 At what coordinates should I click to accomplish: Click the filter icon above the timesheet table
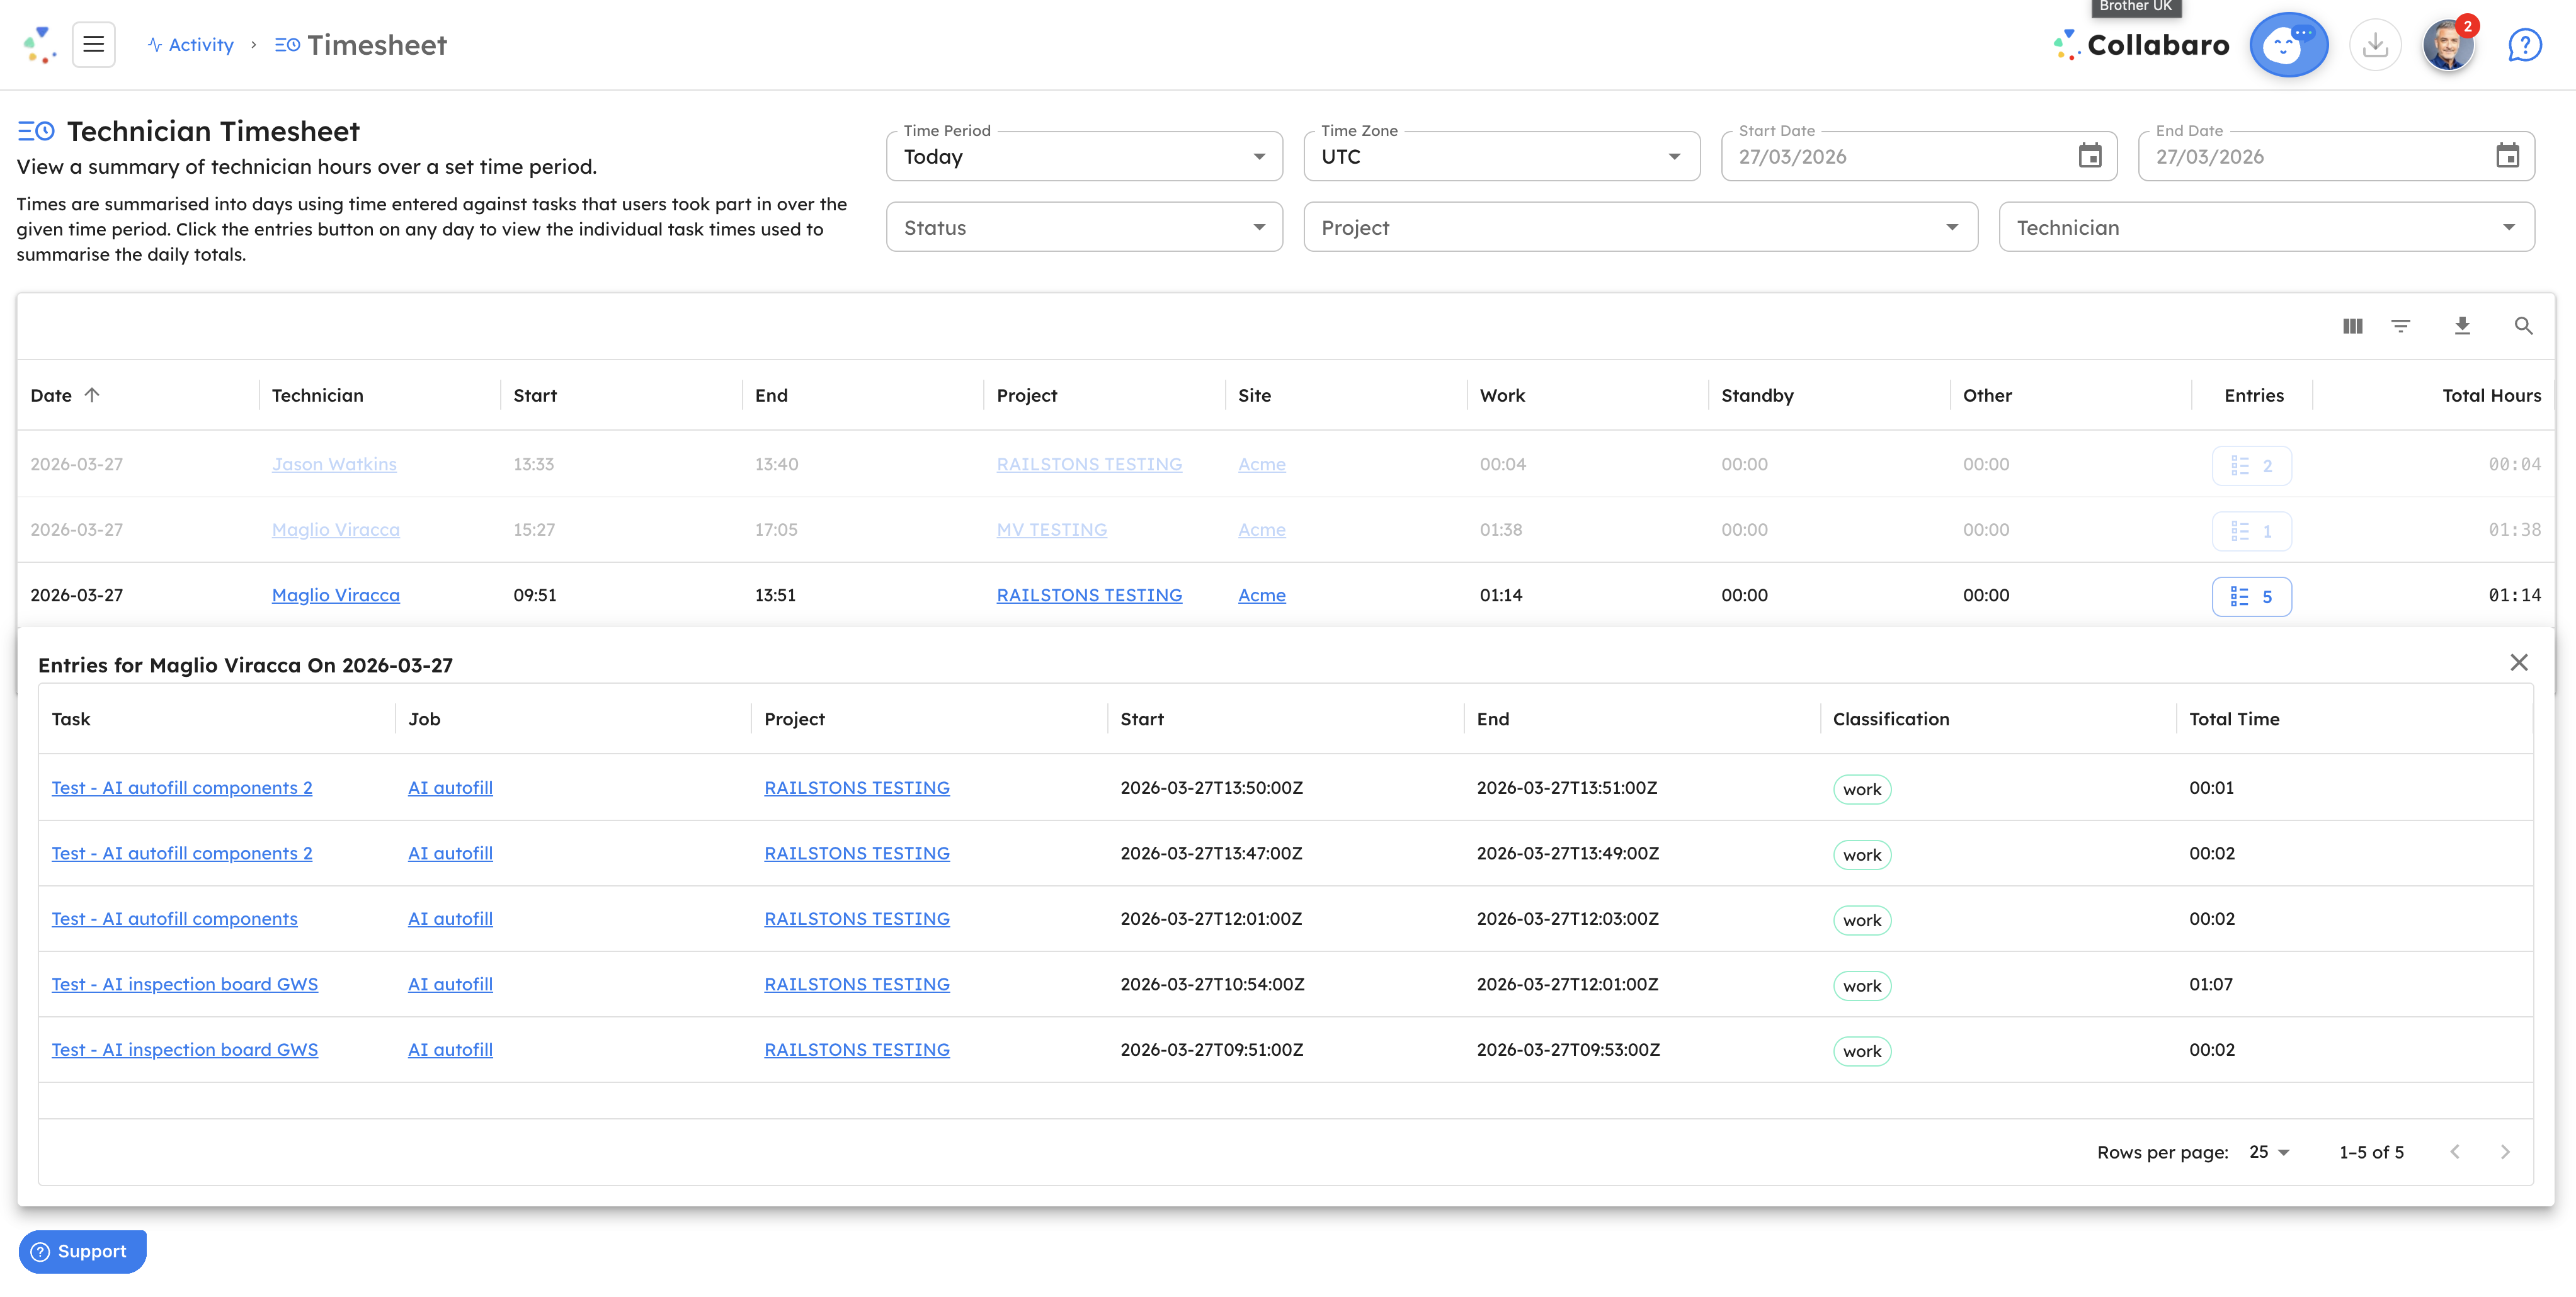pos(2402,326)
